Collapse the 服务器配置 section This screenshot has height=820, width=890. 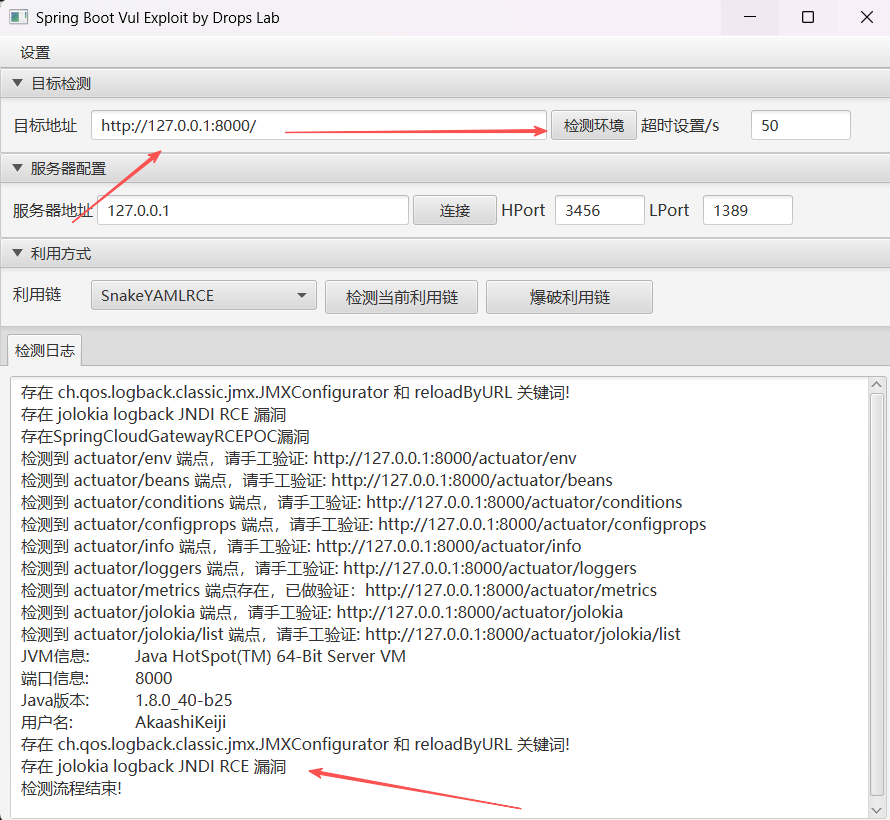[18, 169]
